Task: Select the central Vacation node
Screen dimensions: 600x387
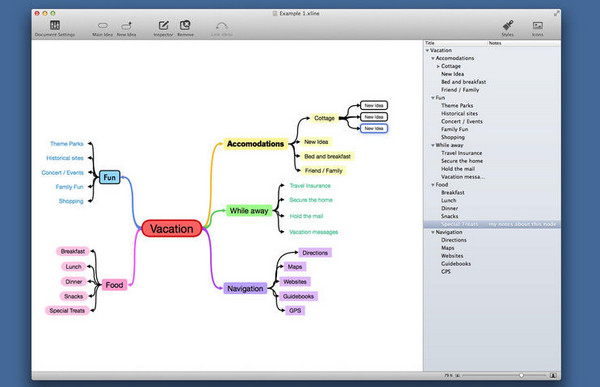Action: 171,229
